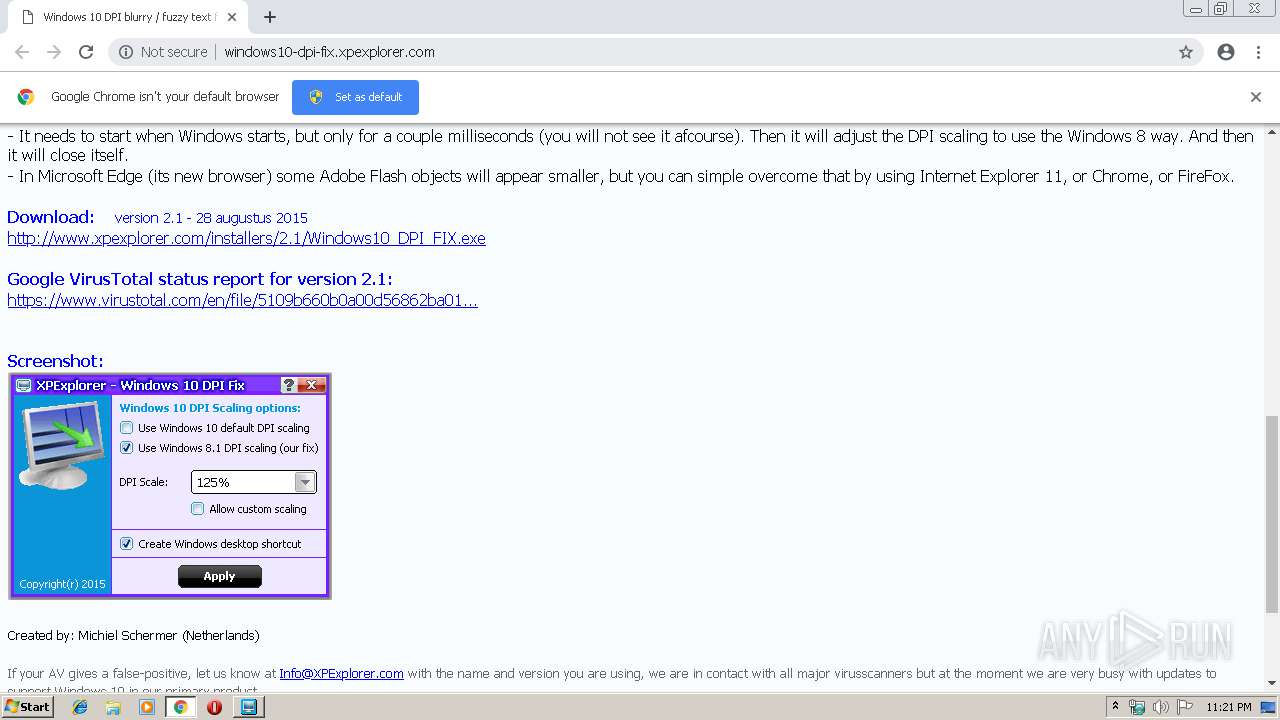Click the close X in DPI Fix title

(312, 385)
